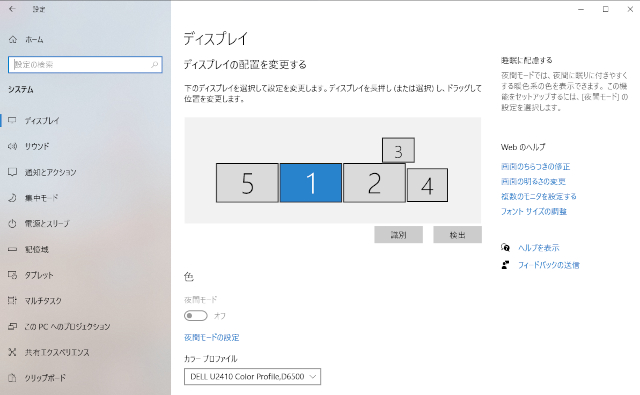Maximize the settings window
Viewport: 640px width, 395px height.
coord(606,9)
